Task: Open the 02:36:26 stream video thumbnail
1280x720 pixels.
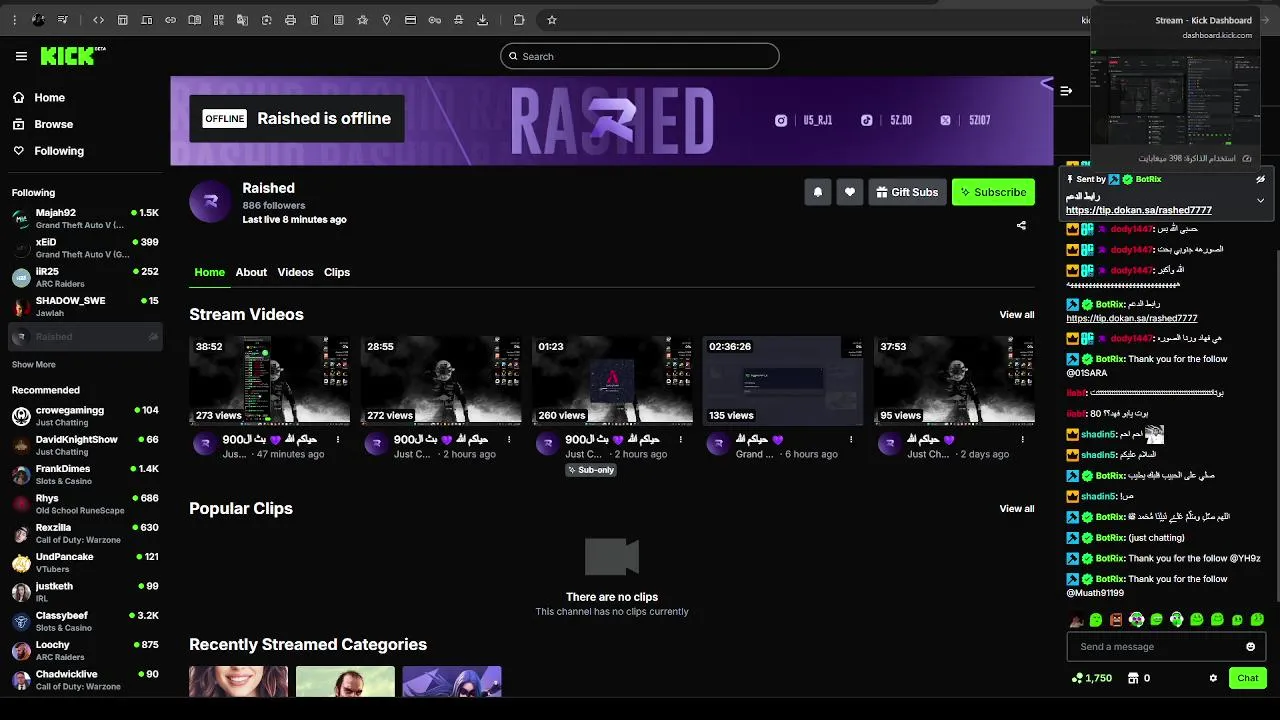Action: click(x=782, y=381)
